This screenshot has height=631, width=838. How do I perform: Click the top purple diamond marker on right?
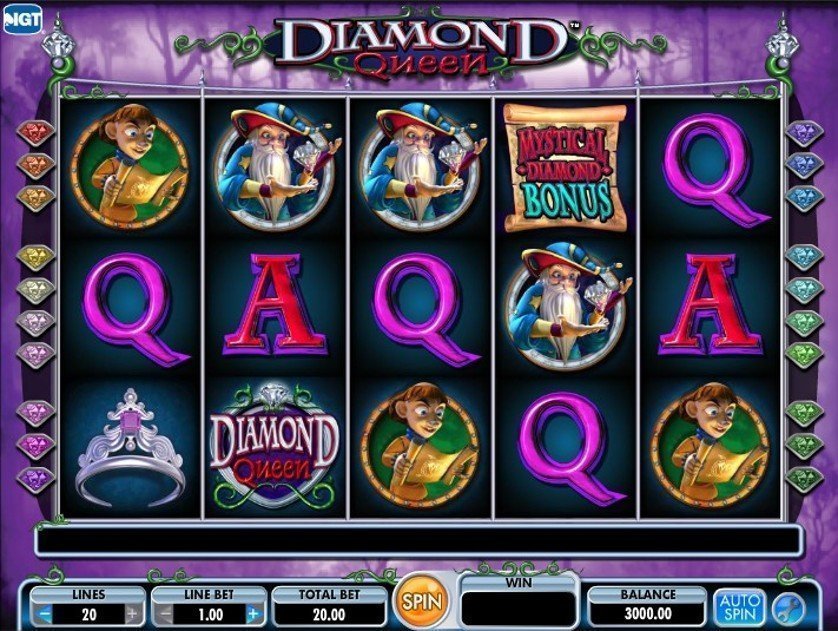pos(805,133)
